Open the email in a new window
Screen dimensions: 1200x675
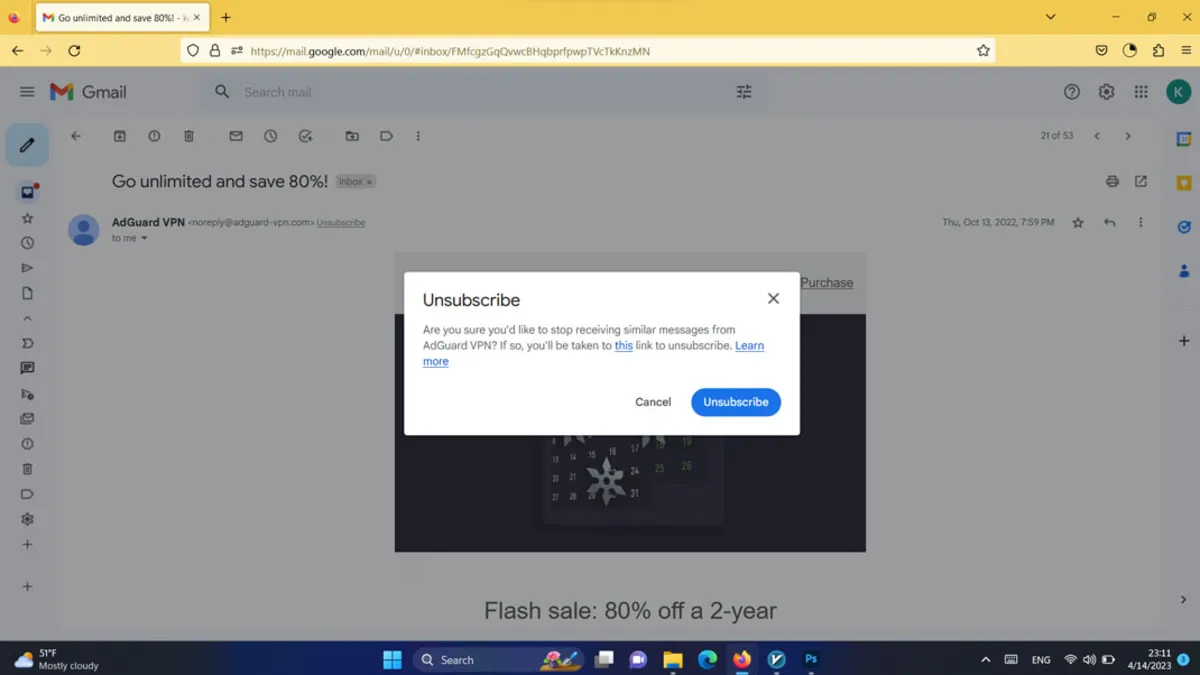[1141, 181]
